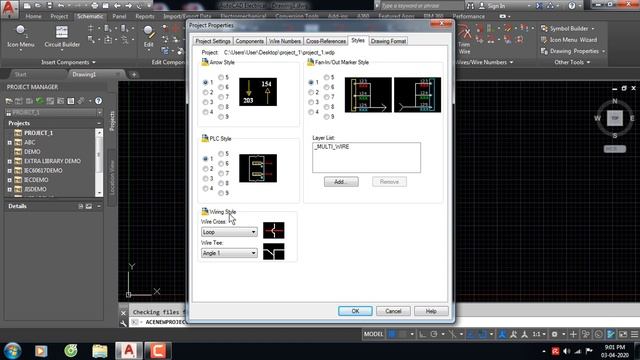Screen dimensions: 640x360
Task: Click the Help button in dialog
Action: pos(431,311)
